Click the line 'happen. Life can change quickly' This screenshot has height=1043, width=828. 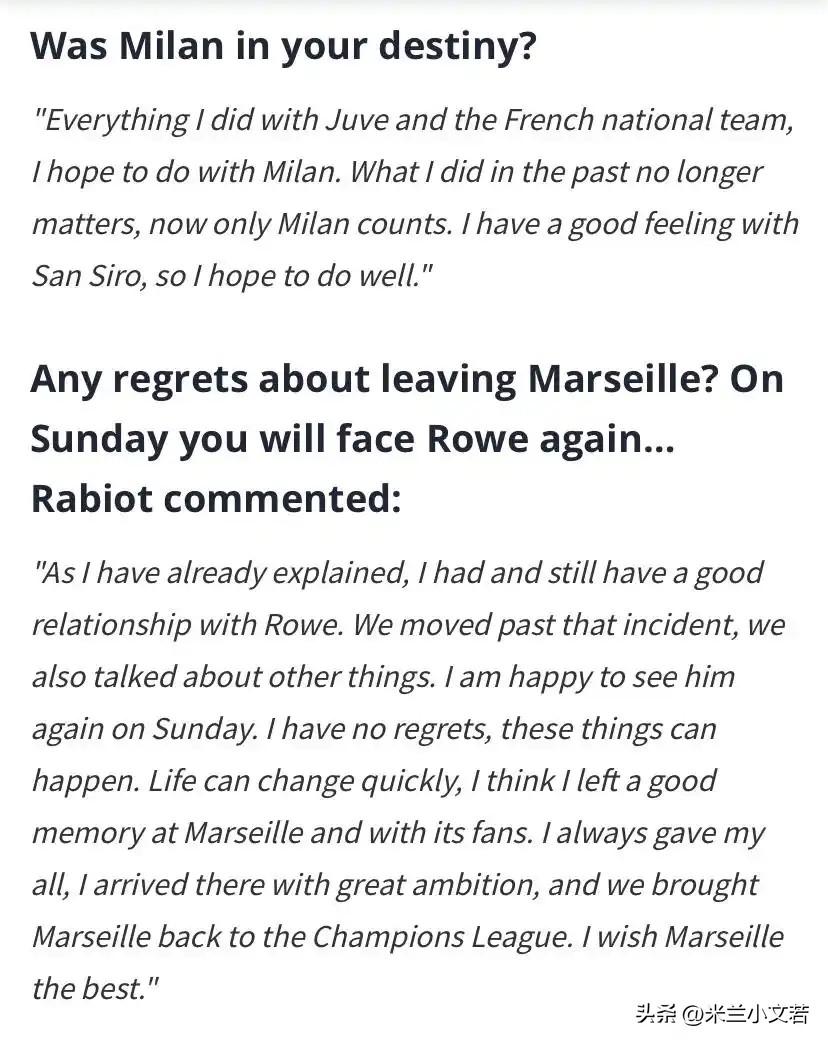(374, 781)
